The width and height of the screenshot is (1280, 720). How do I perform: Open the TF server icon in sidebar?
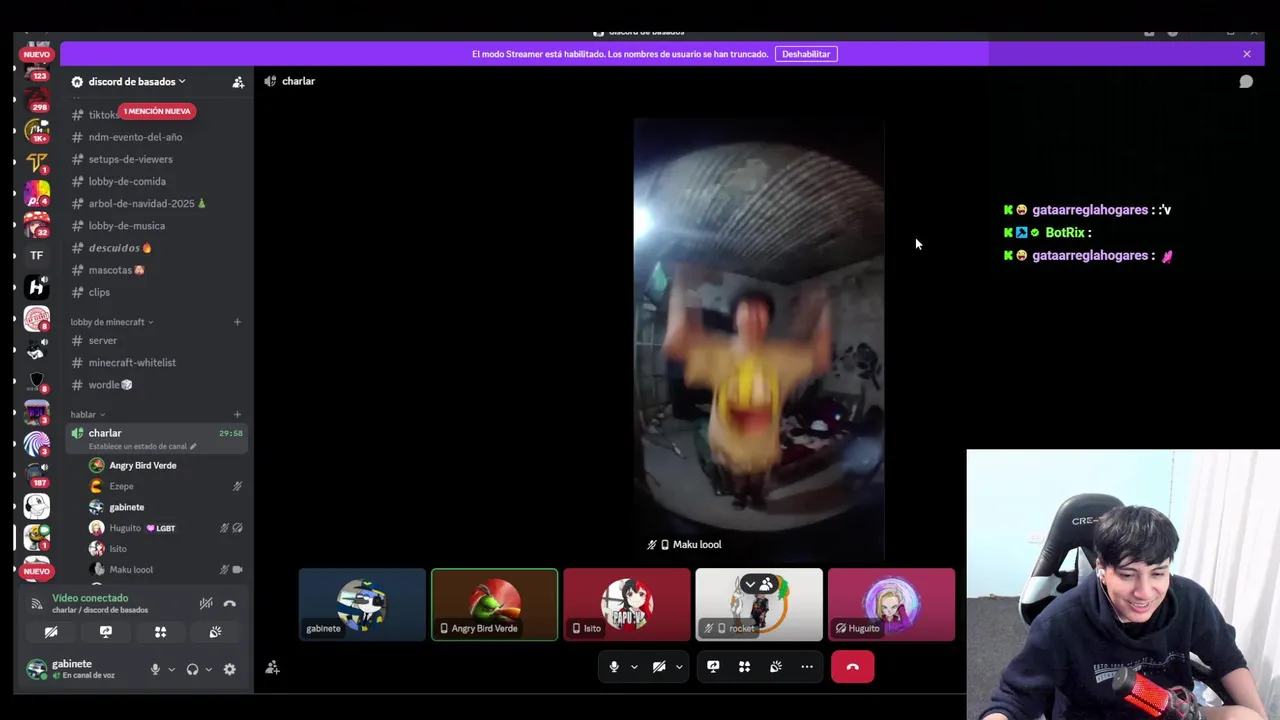[x=37, y=255]
